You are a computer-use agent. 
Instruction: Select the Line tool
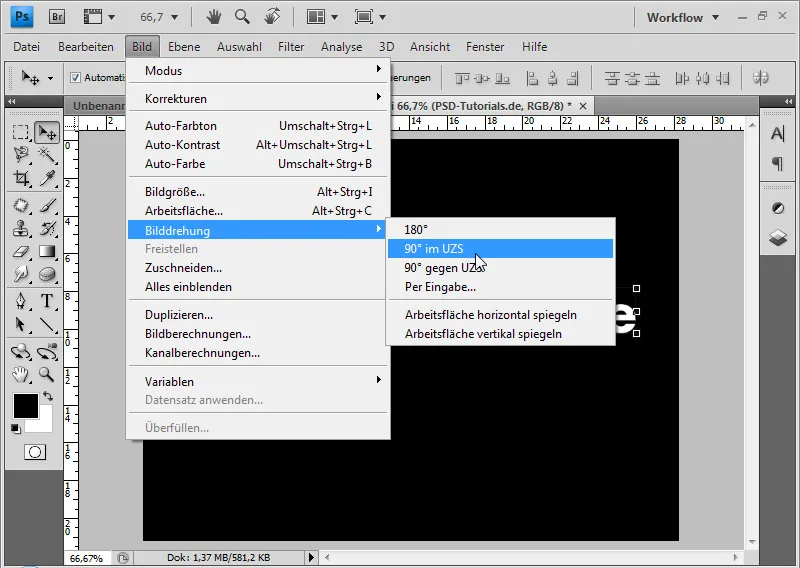(x=47, y=324)
